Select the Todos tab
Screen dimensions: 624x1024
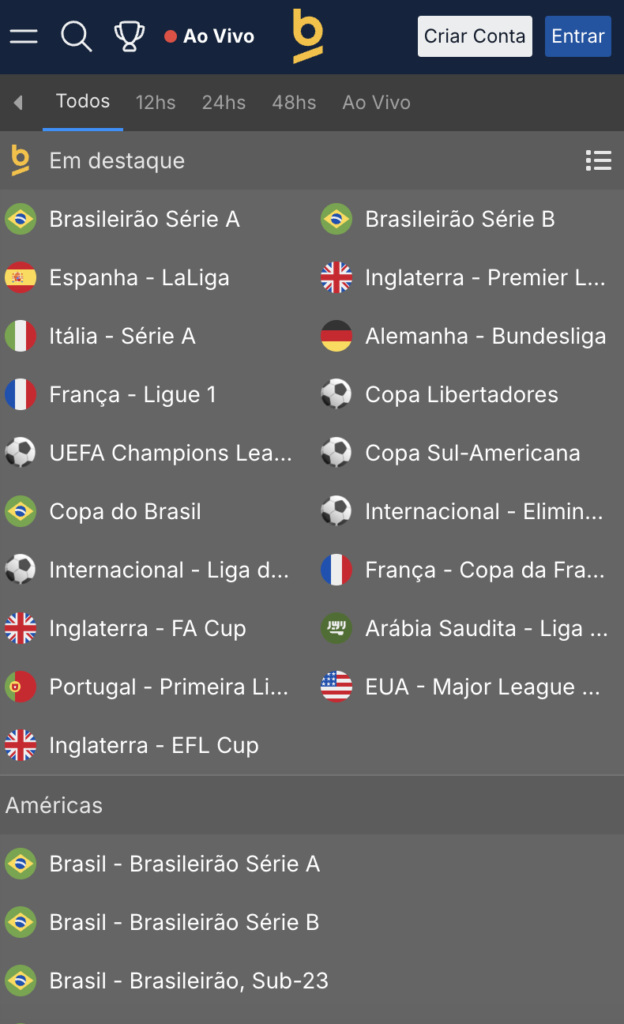click(83, 102)
